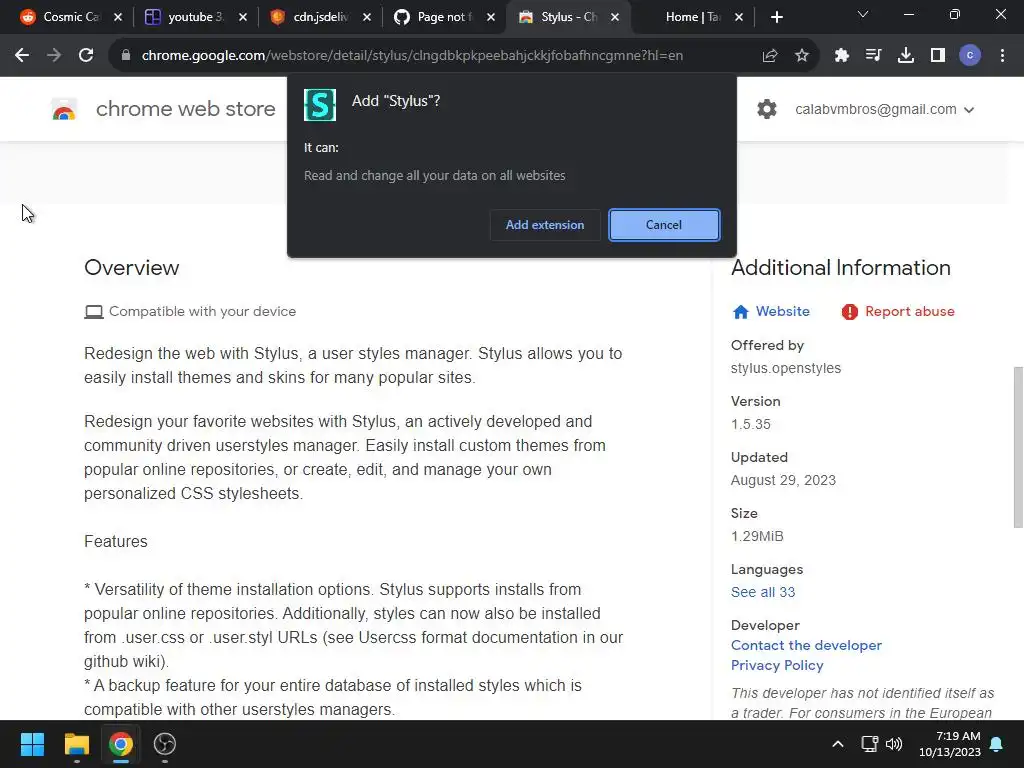This screenshot has width=1024, height=768.
Task: Open the volume tray icon
Action: point(894,744)
